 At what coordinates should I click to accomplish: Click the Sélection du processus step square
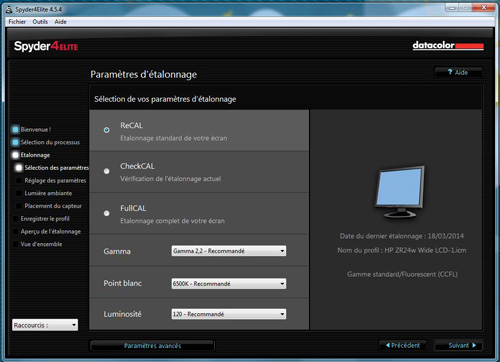(x=15, y=142)
